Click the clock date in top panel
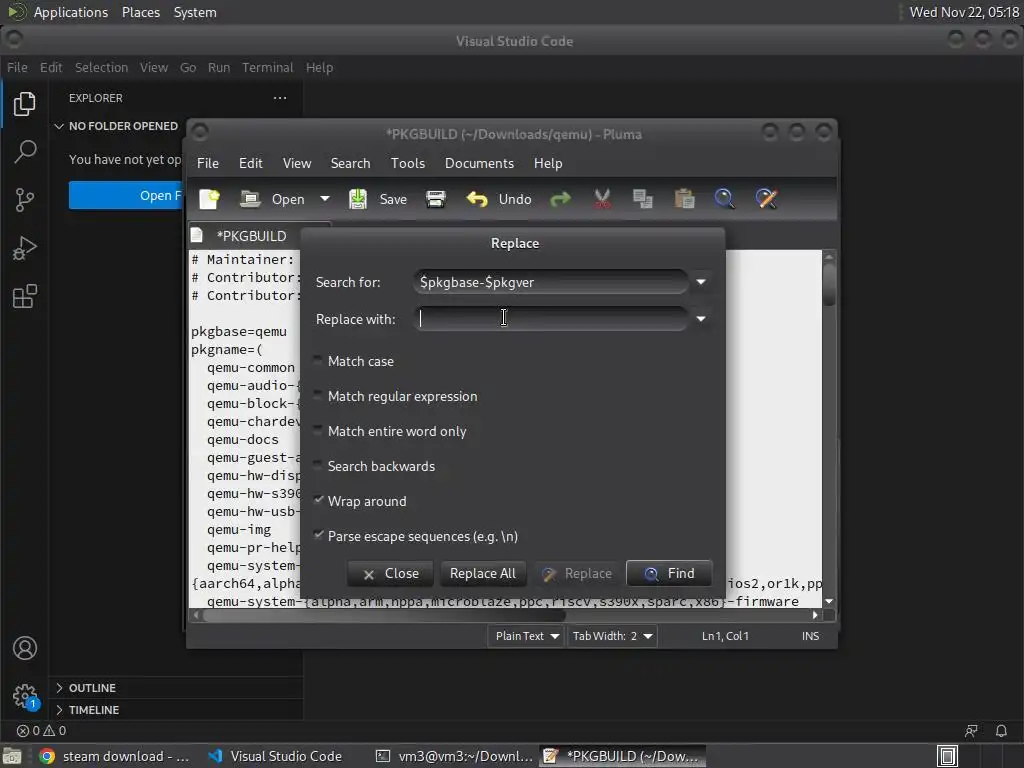1024x768 pixels. pyautogui.click(x=964, y=12)
